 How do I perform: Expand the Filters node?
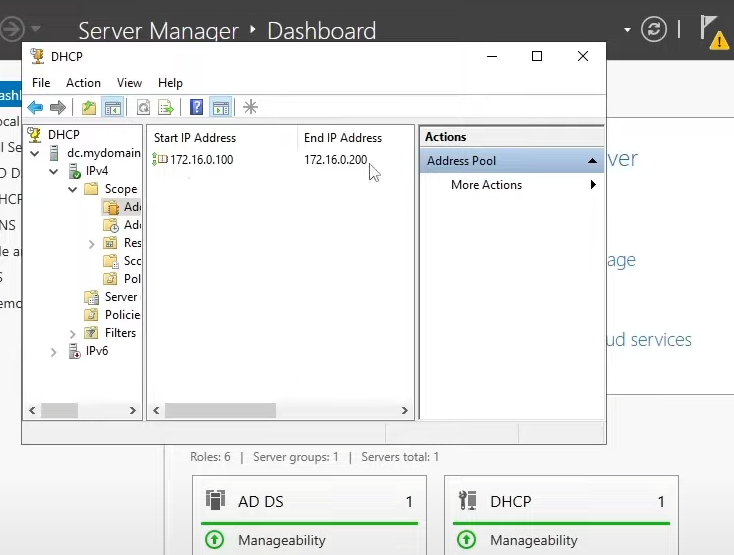73,334
